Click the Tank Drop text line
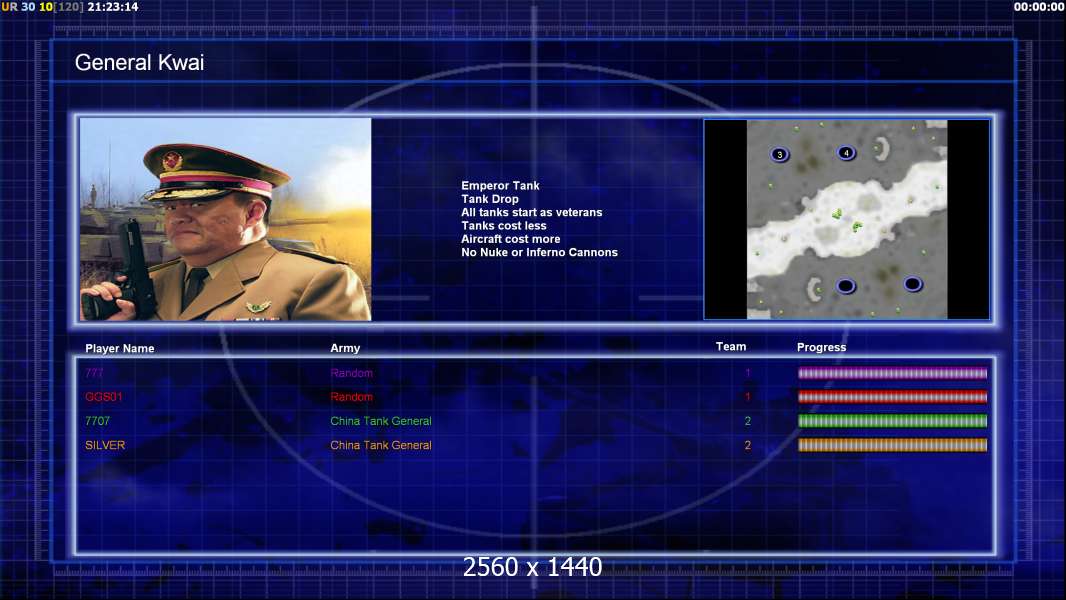Viewport: 1066px width, 600px height. 489,199
